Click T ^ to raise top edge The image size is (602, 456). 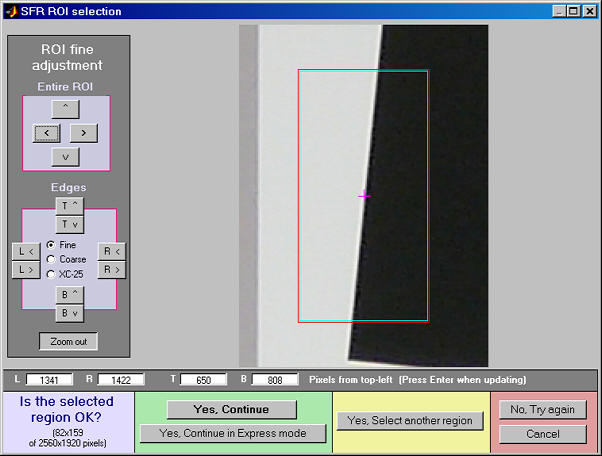tap(69, 206)
